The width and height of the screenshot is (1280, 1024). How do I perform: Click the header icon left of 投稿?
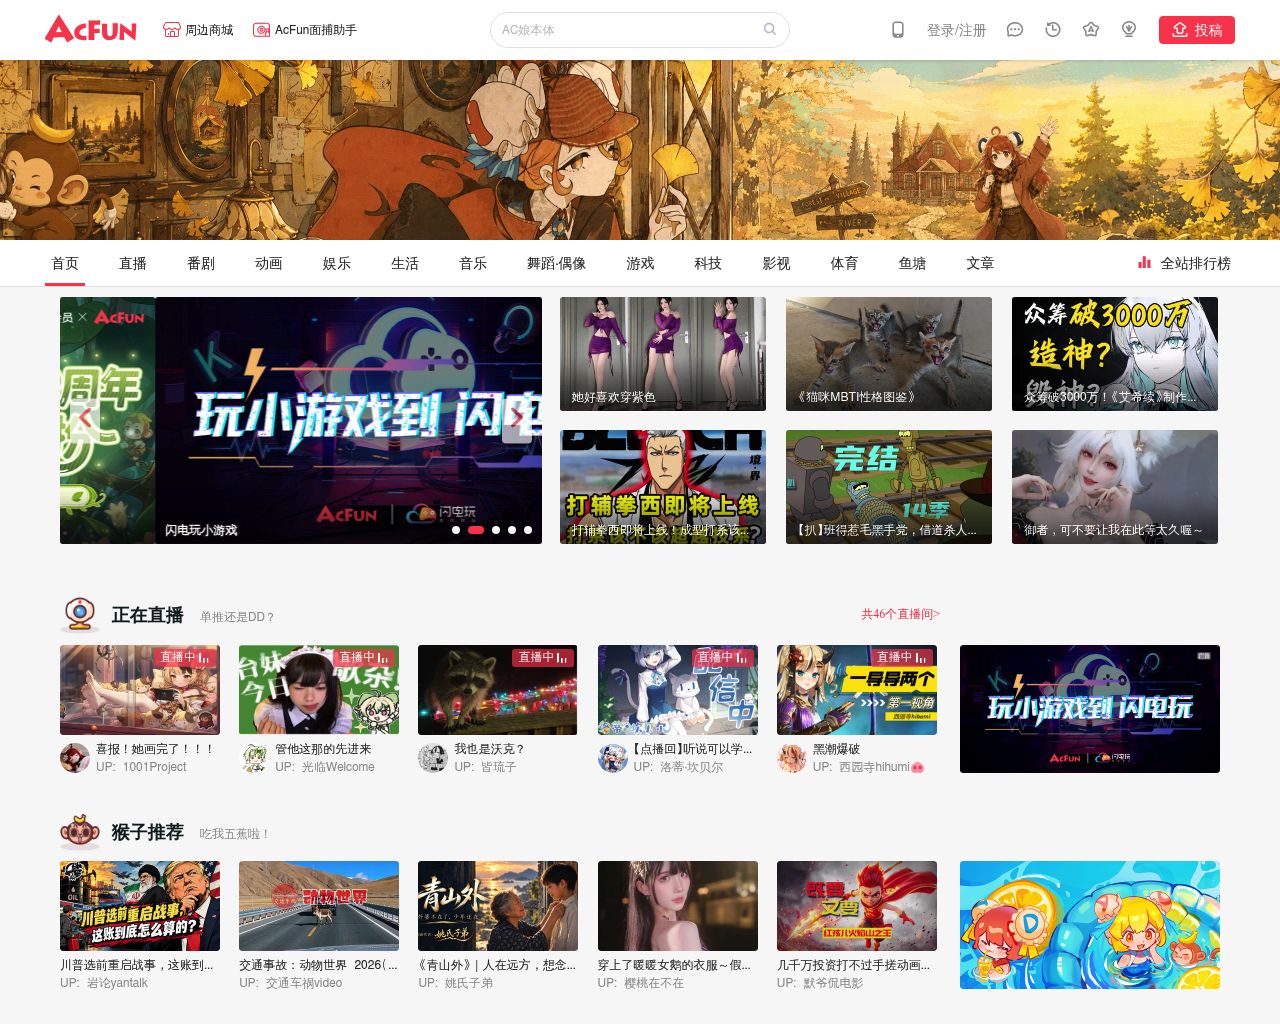[1129, 30]
